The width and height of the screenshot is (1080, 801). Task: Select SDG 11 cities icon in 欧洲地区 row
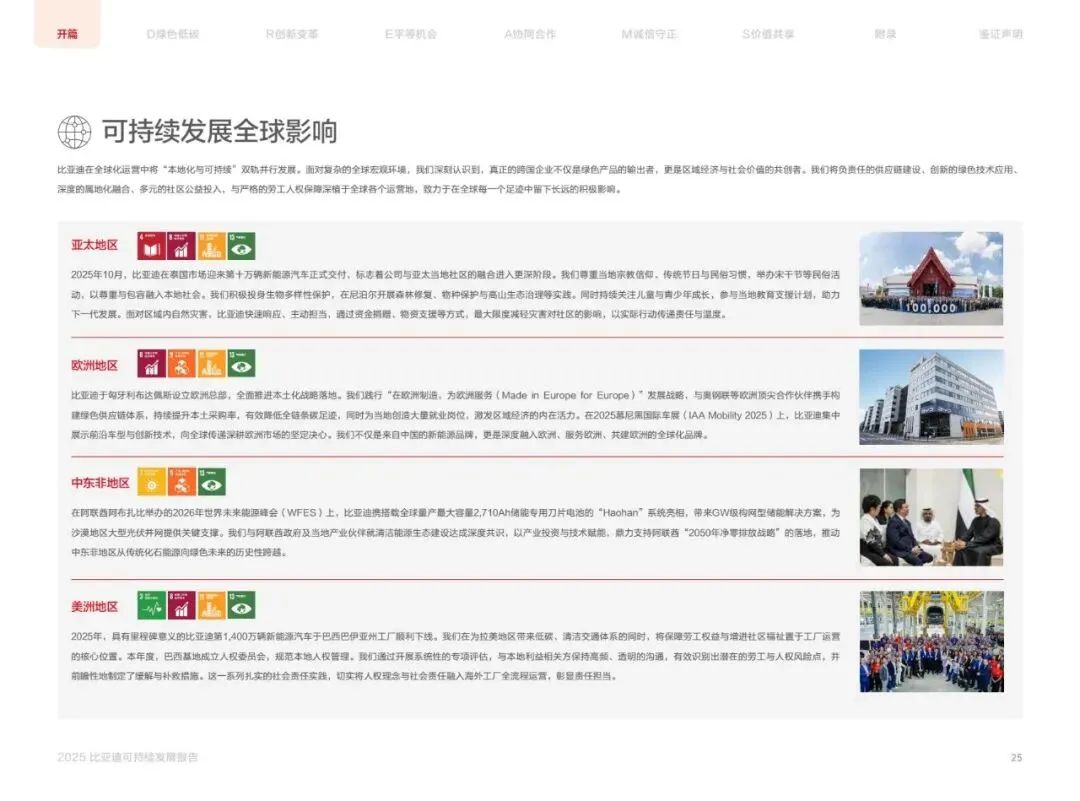[x=211, y=364]
